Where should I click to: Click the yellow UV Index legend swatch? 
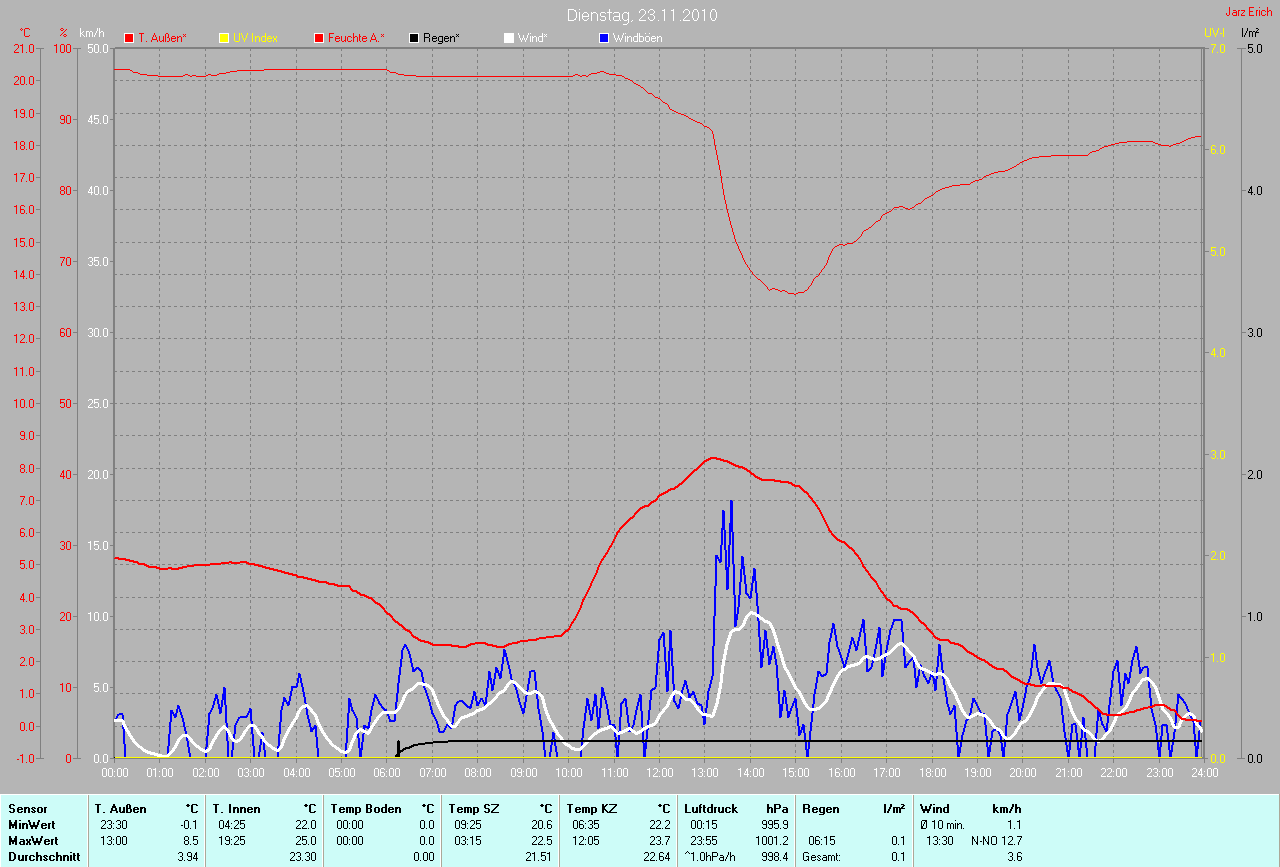pyautogui.click(x=224, y=38)
